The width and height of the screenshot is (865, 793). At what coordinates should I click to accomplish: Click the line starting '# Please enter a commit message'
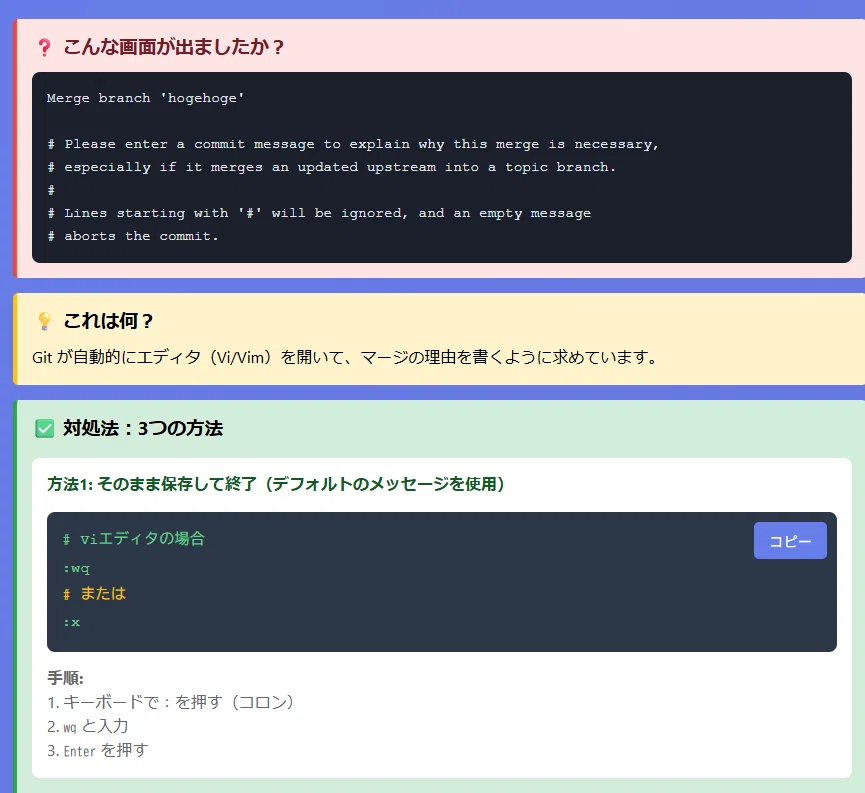pyautogui.click(x=353, y=145)
